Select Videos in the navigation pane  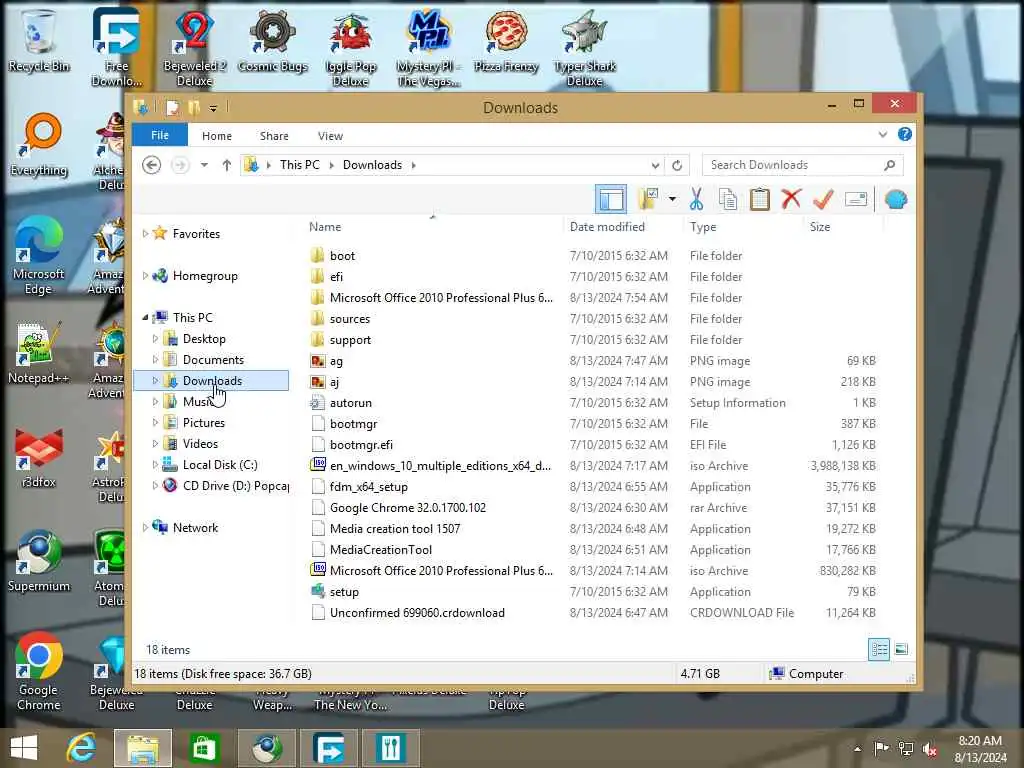point(200,443)
